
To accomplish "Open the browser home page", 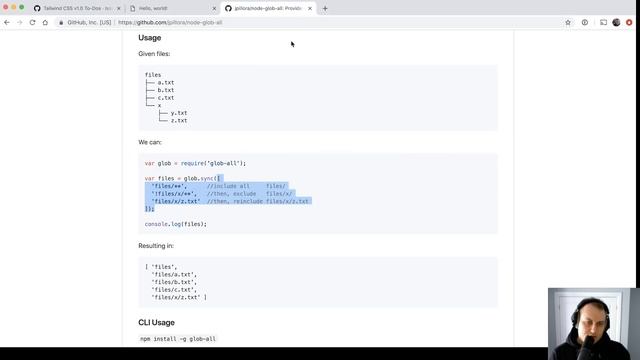I will pos(45,22).
